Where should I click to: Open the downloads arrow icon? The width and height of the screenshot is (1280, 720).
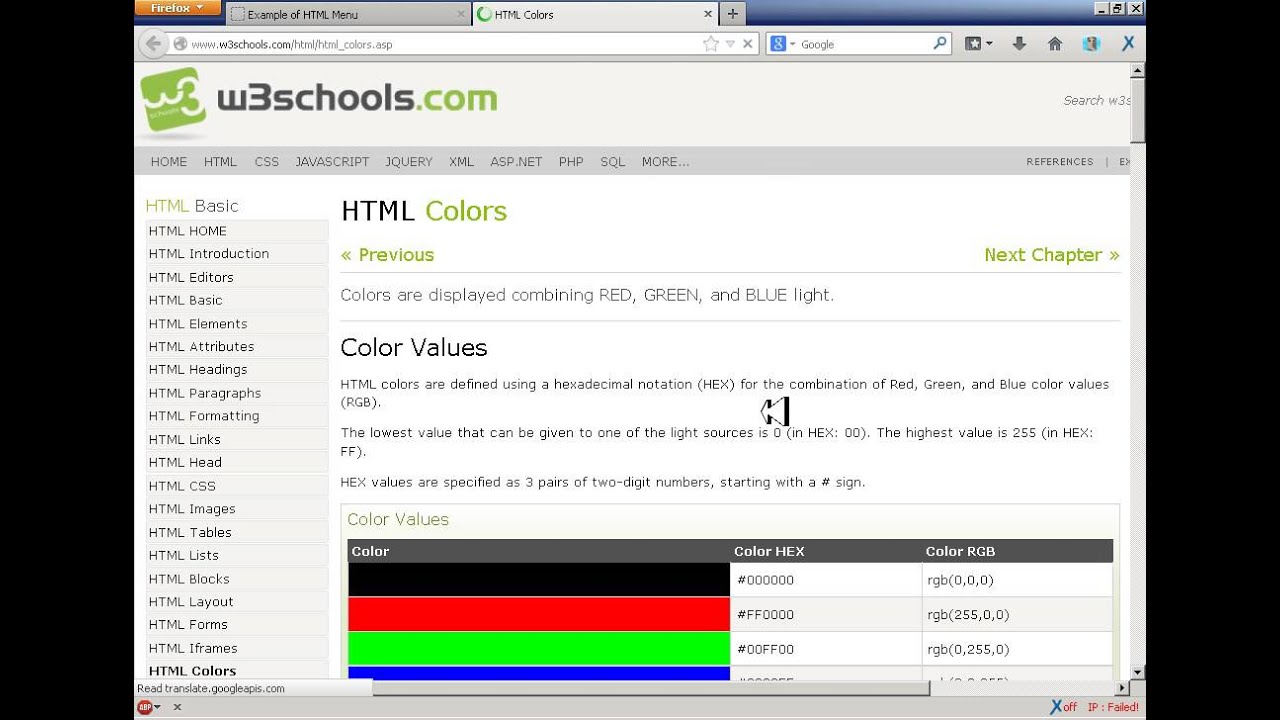tap(1019, 44)
